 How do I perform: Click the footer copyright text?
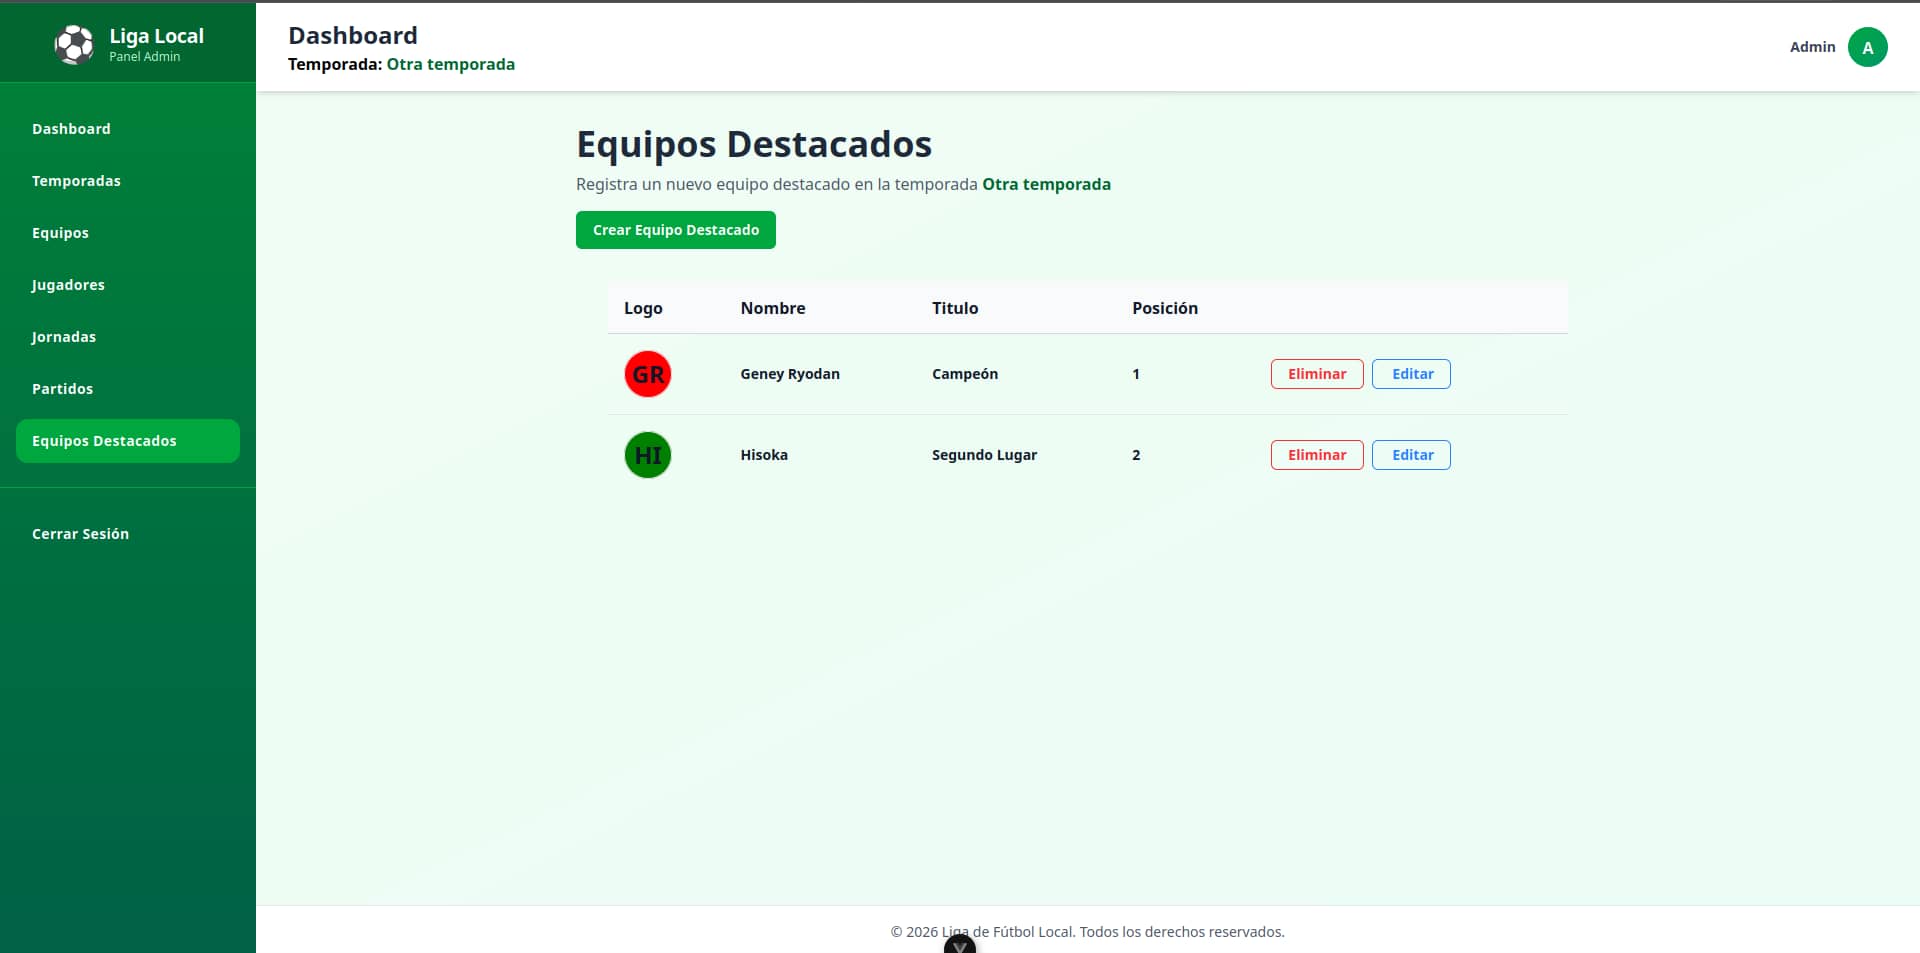pos(1087,932)
